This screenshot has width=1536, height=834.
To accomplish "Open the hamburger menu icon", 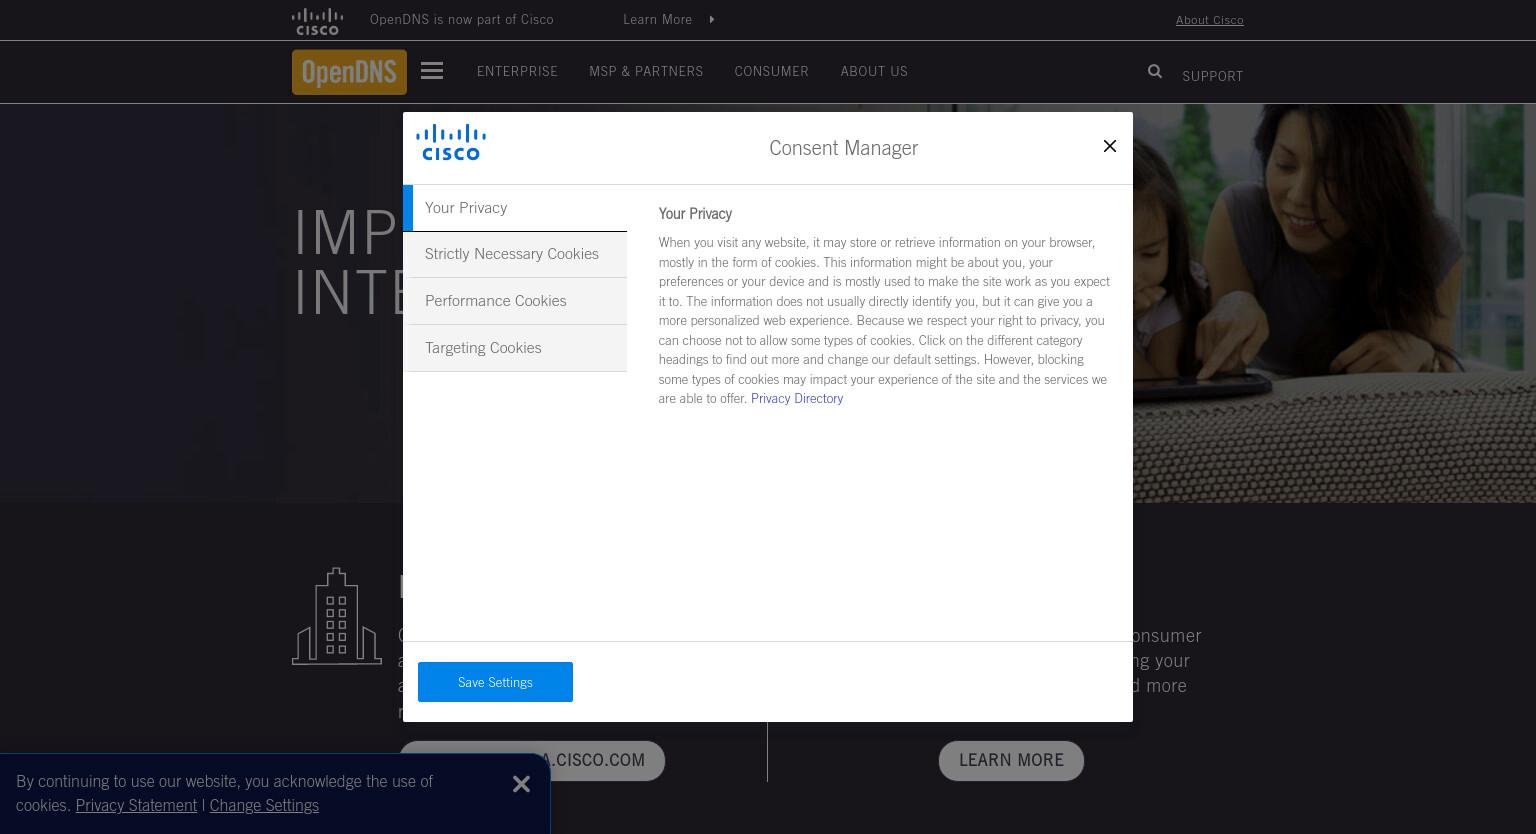I will click(x=432, y=70).
